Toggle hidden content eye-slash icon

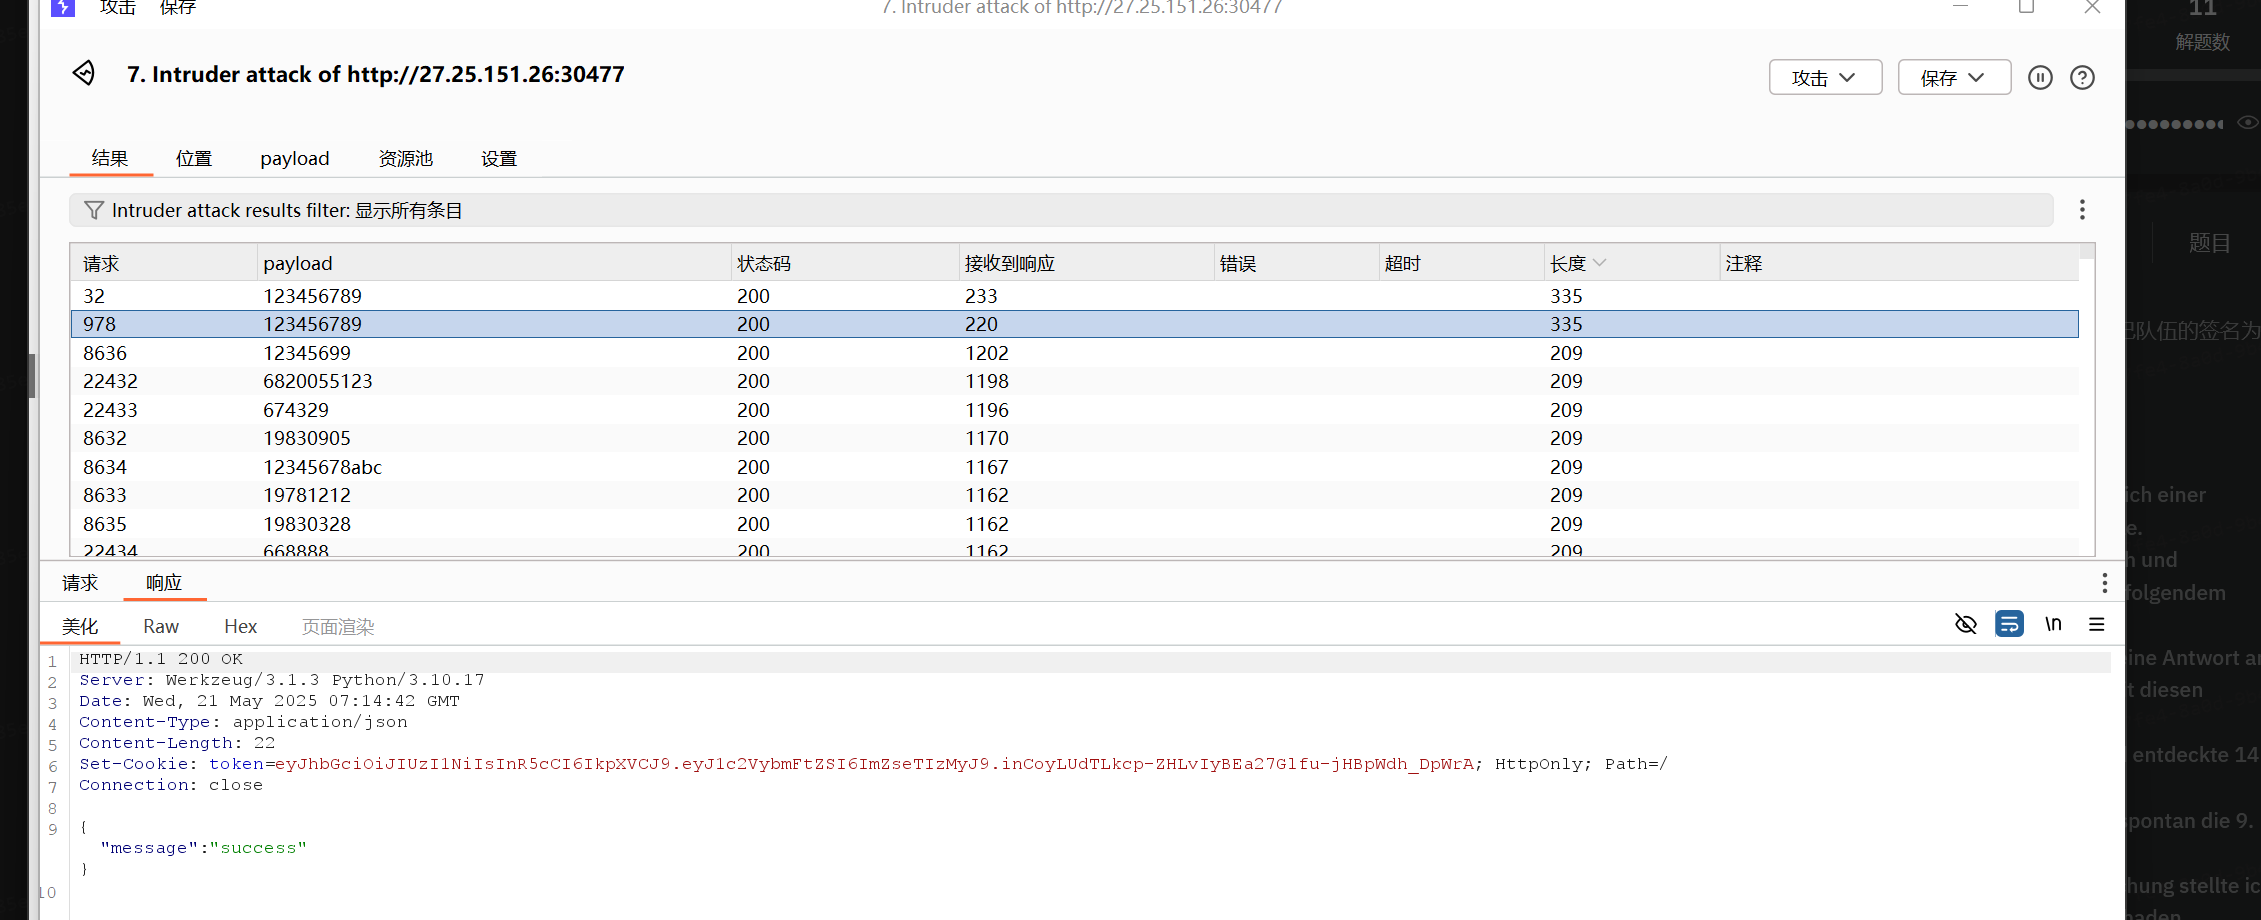(1965, 625)
